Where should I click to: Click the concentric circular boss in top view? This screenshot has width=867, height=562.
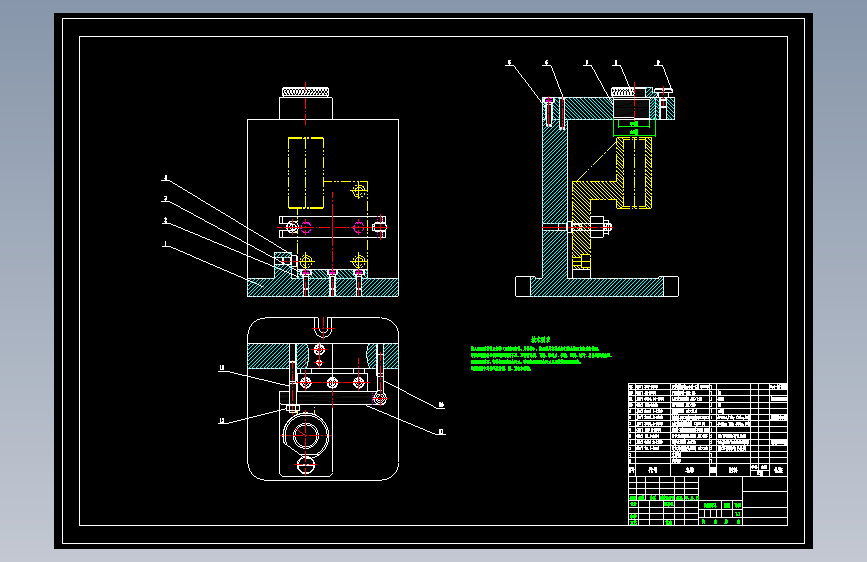pos(305,435)
